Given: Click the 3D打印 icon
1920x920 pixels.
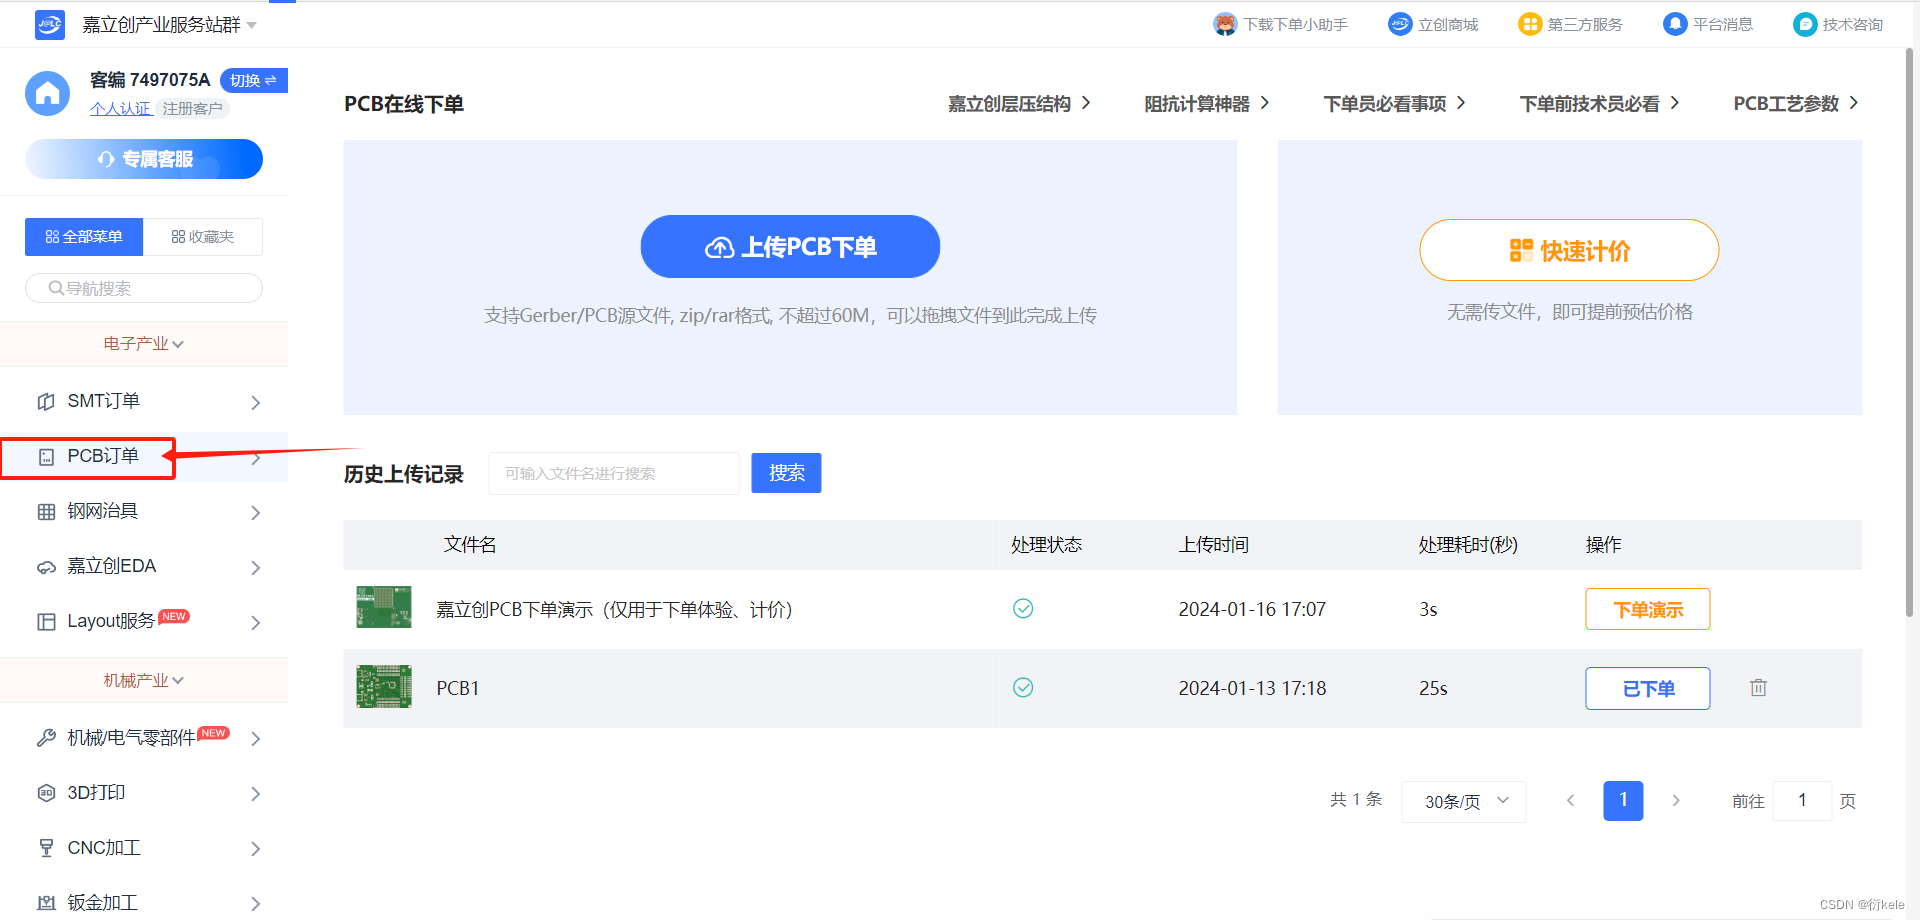Looking at the screenshot, I should coord(46,793).
